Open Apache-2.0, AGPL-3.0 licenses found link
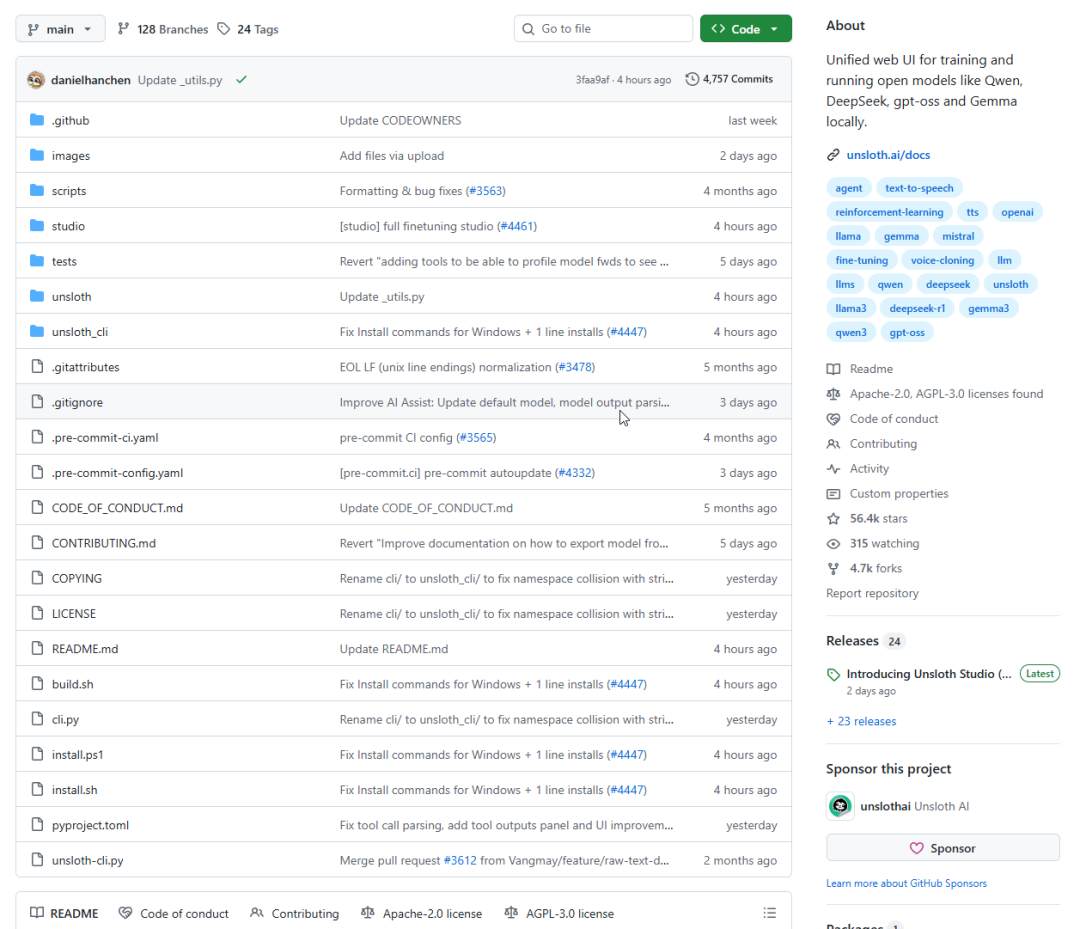Viewport: 1080px width, 929px height. (x=946, y=394)
